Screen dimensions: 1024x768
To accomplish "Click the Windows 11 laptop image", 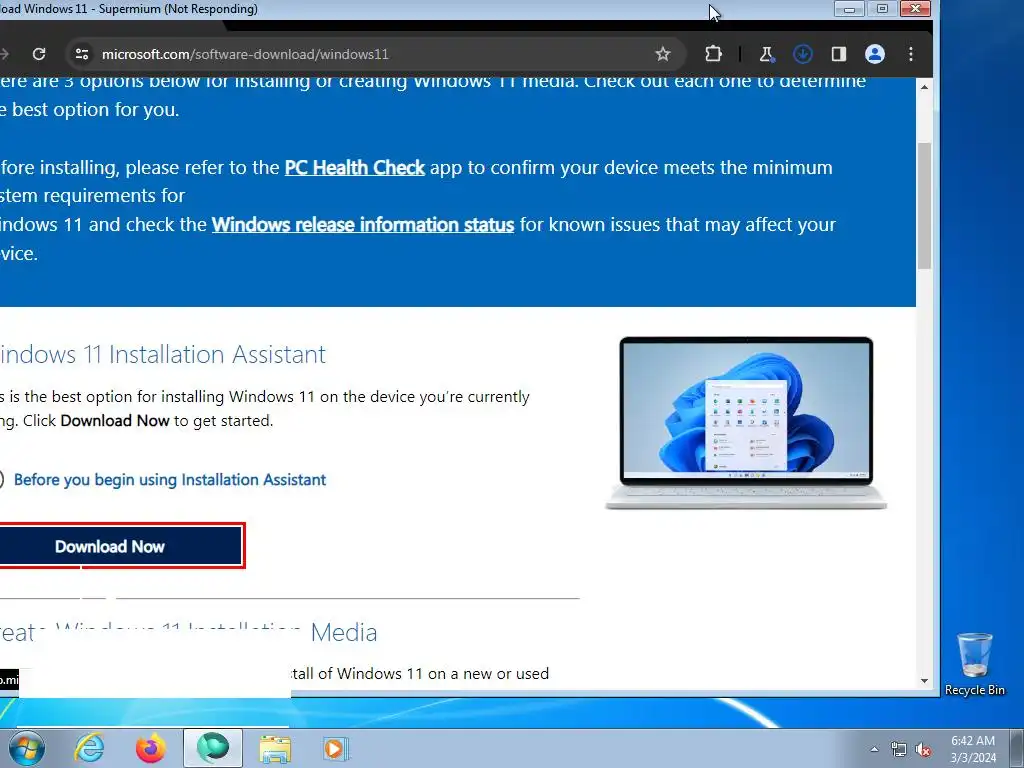I will 746,423.
